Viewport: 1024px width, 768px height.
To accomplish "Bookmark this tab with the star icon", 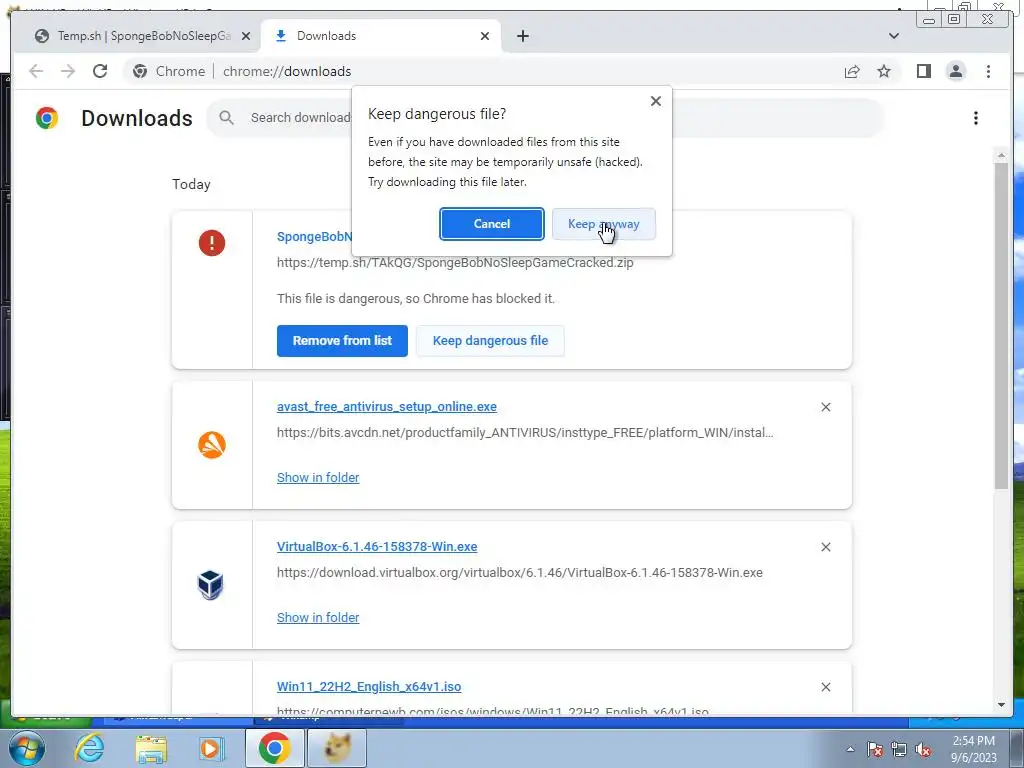I will coord(884,71).
